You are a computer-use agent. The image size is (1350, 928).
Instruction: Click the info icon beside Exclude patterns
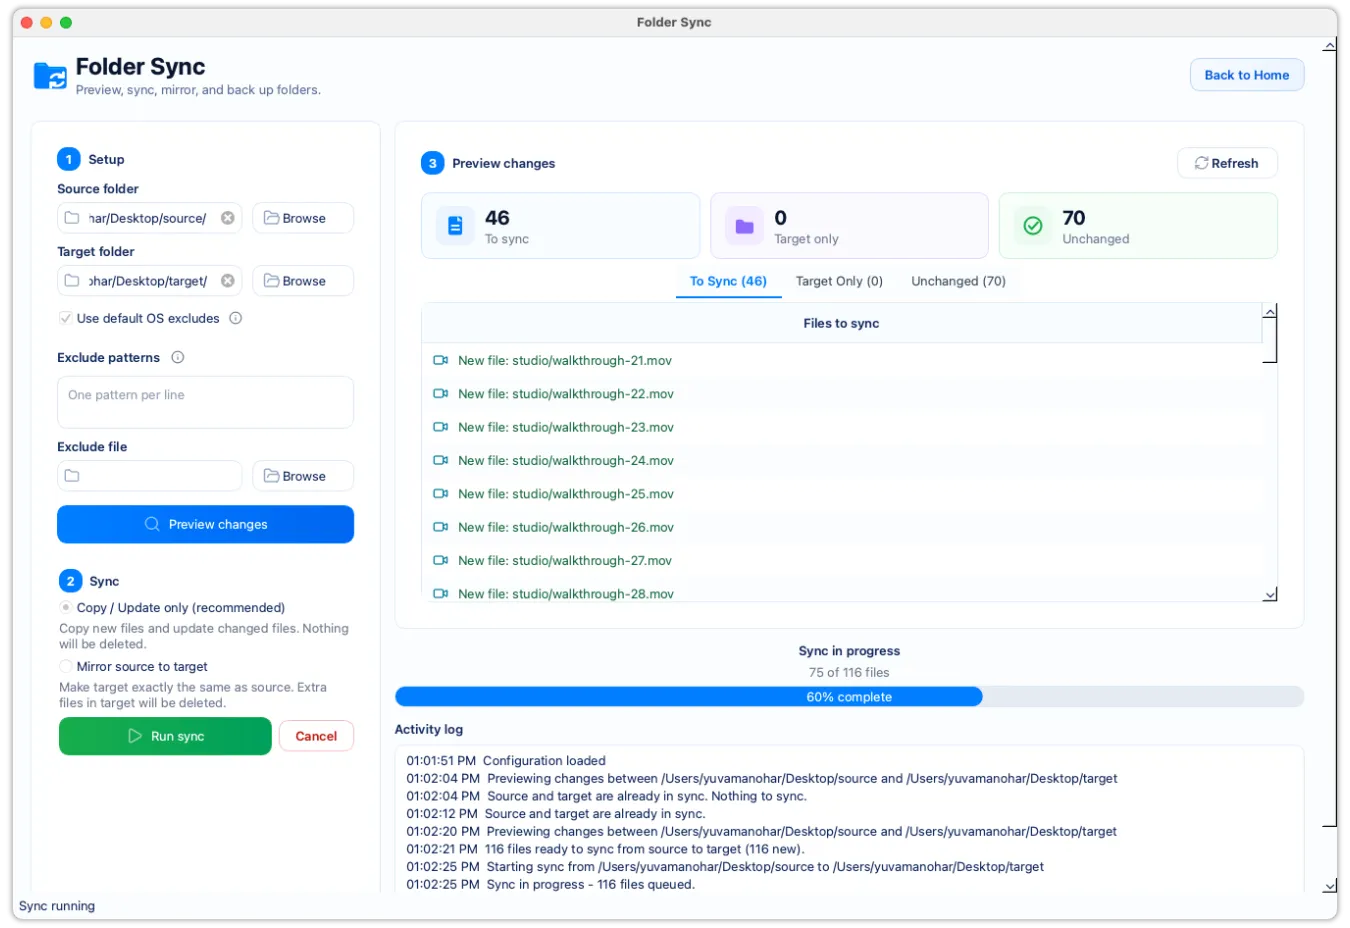[x=178, y=357]
